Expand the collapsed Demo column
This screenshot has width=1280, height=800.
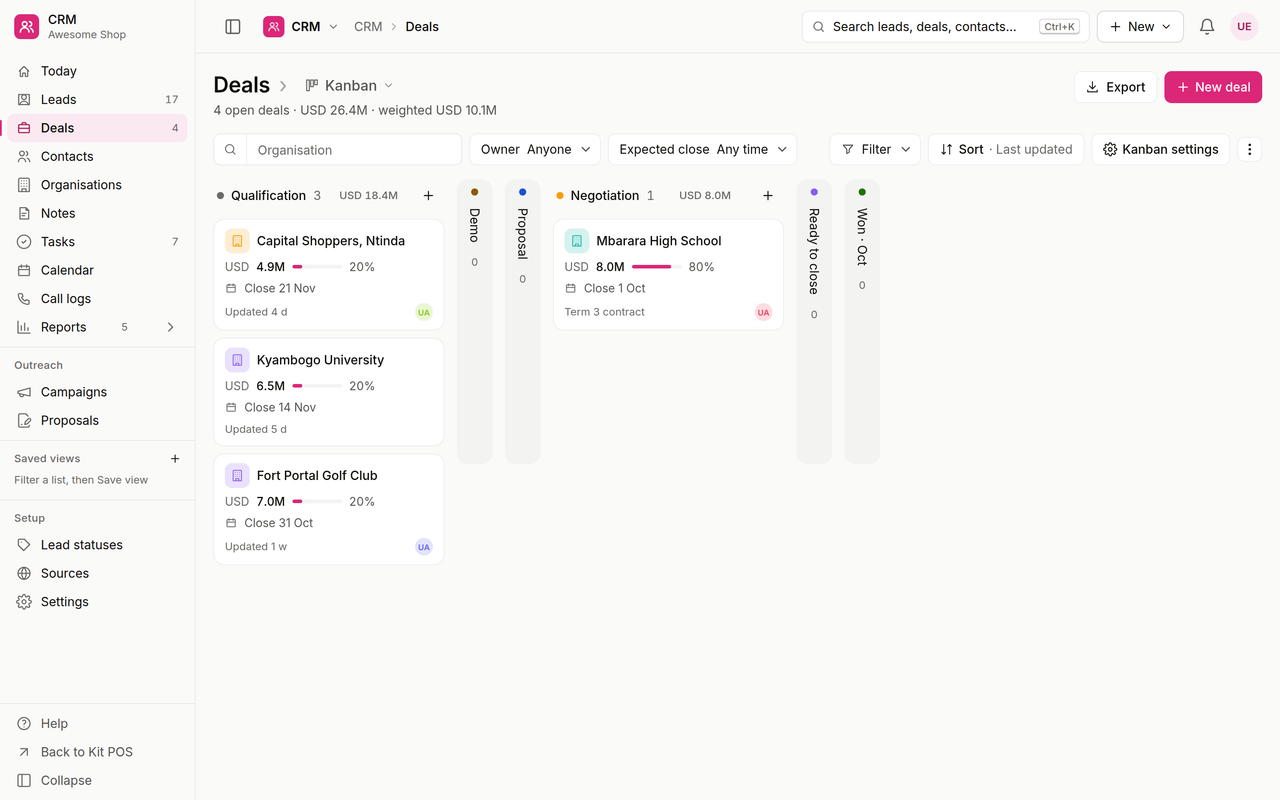pos(474,322)
